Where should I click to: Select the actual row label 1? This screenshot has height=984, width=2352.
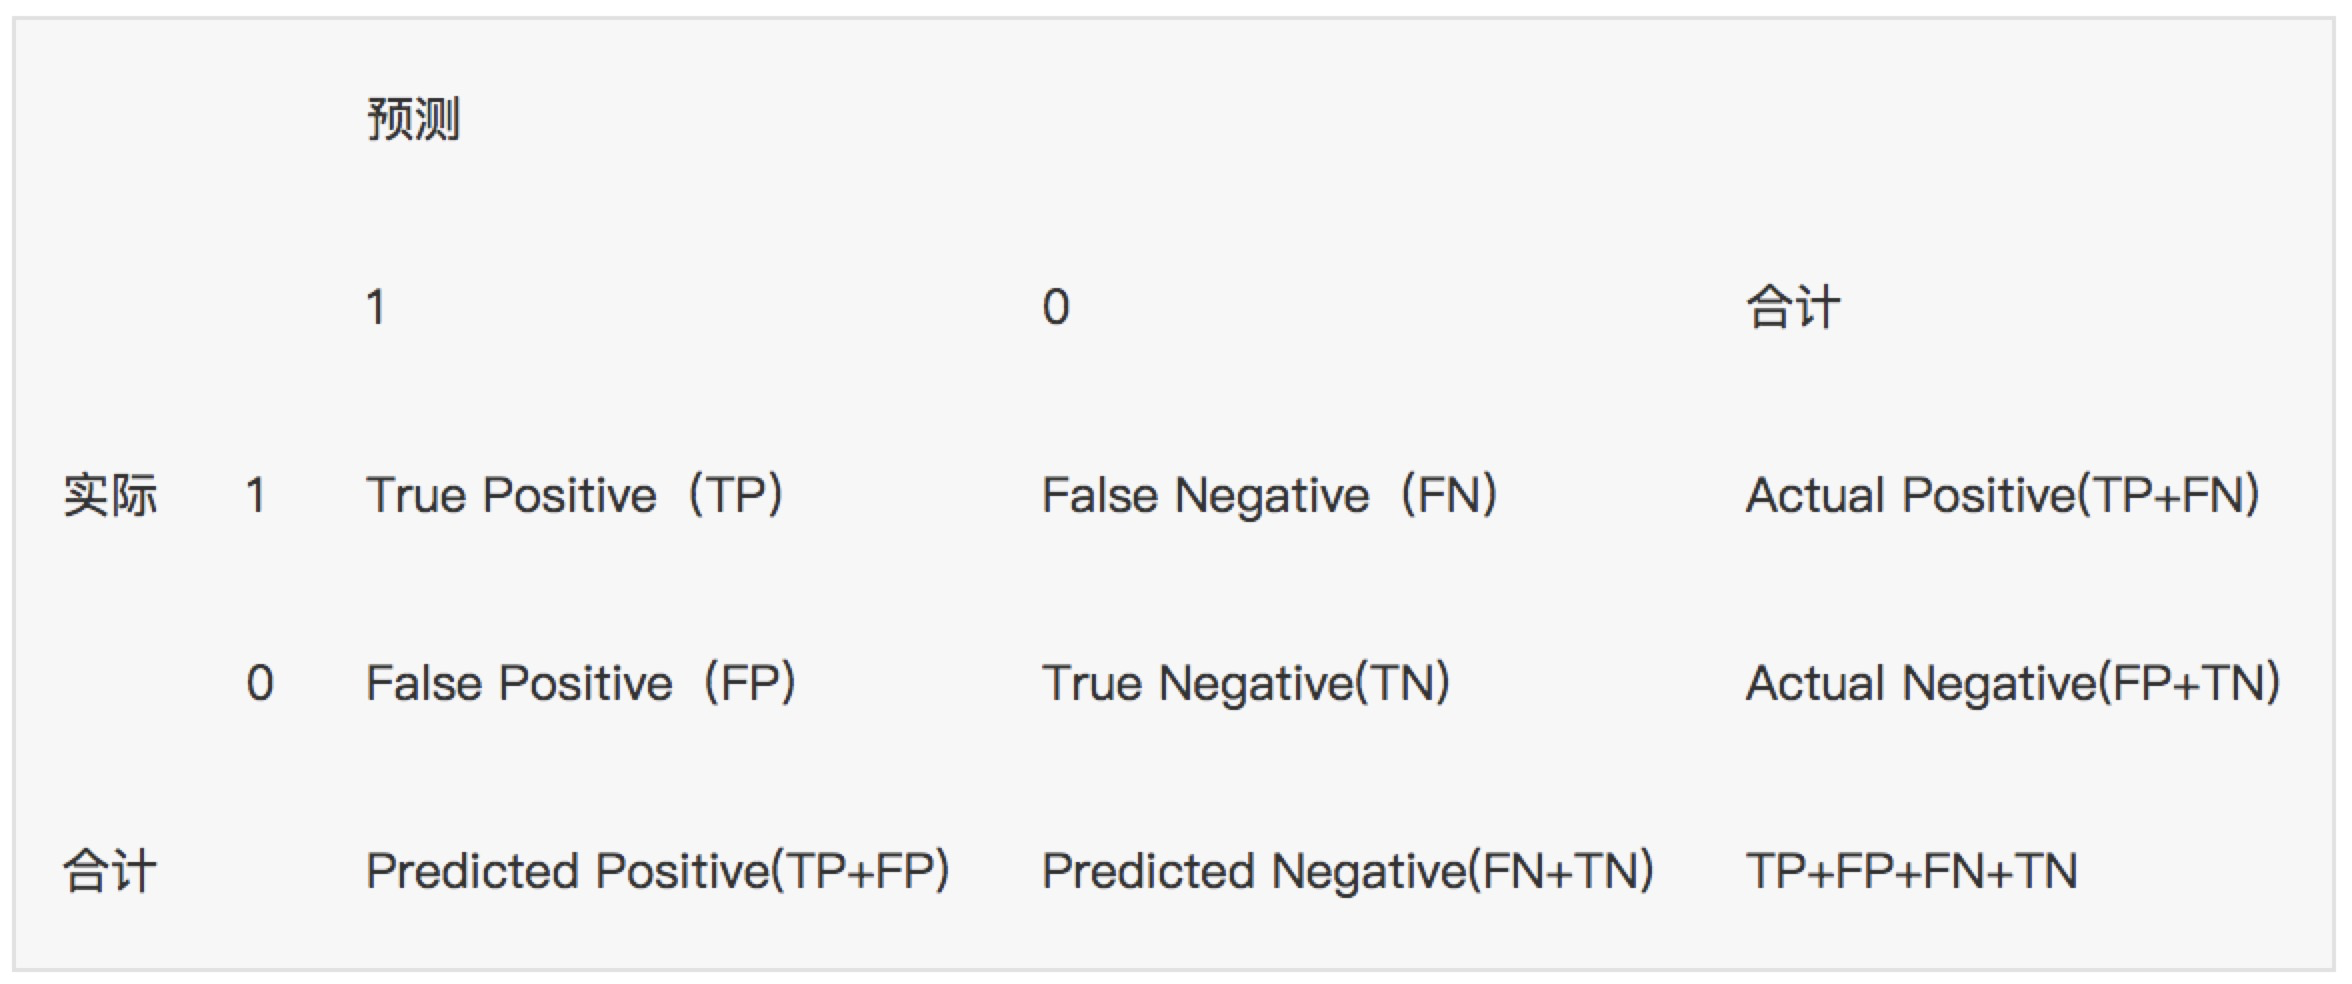(256, 495)
